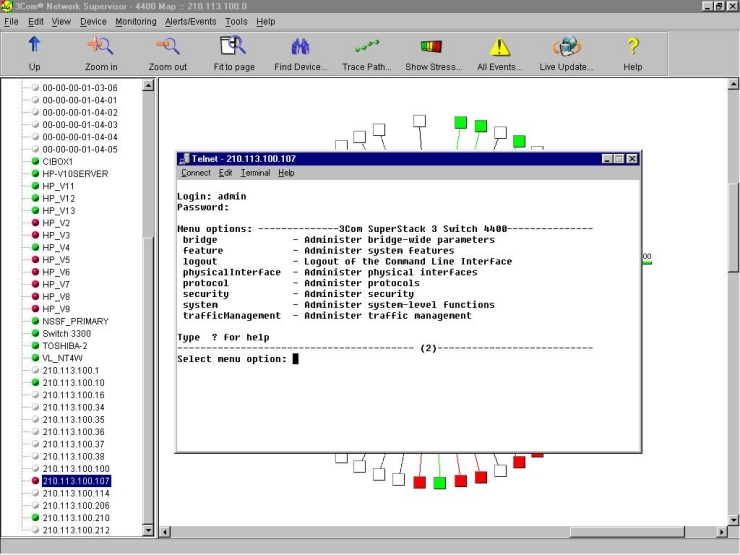
Task: Click the Zoom in magnifier icon
Action: (101, 46)
